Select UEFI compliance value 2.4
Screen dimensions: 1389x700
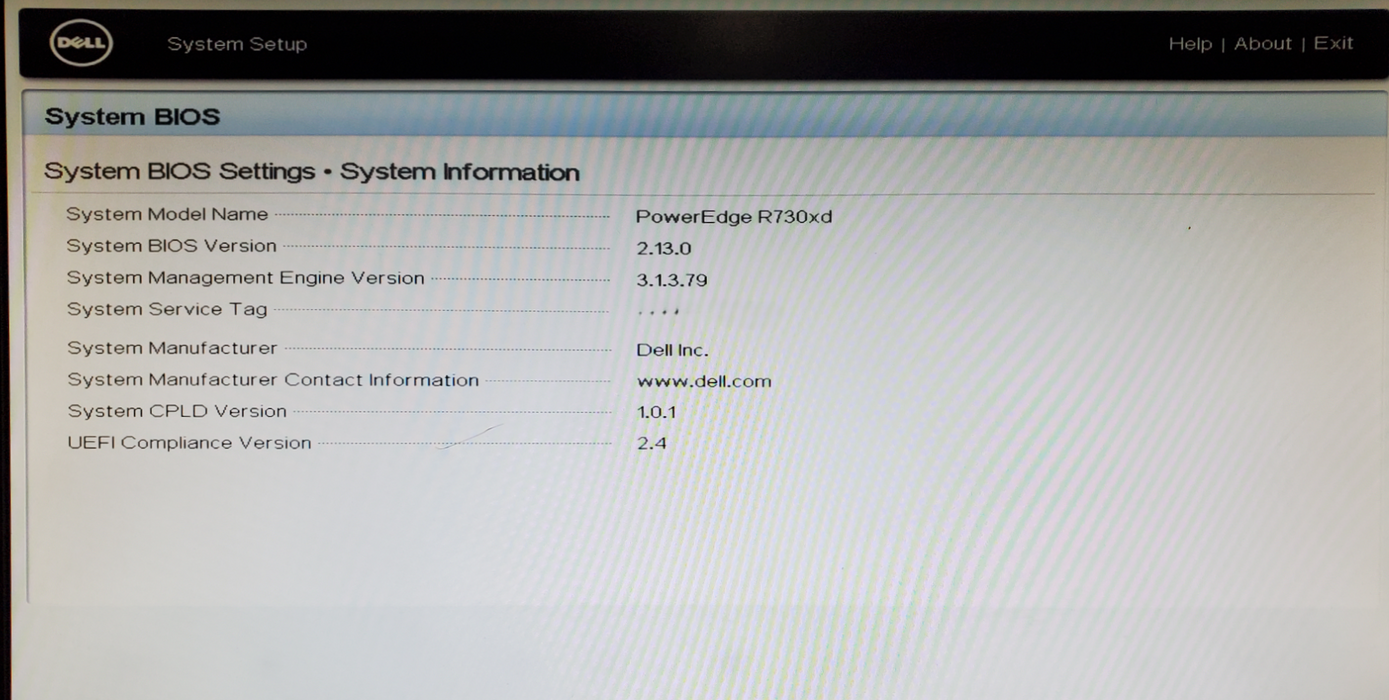[652, 443]
